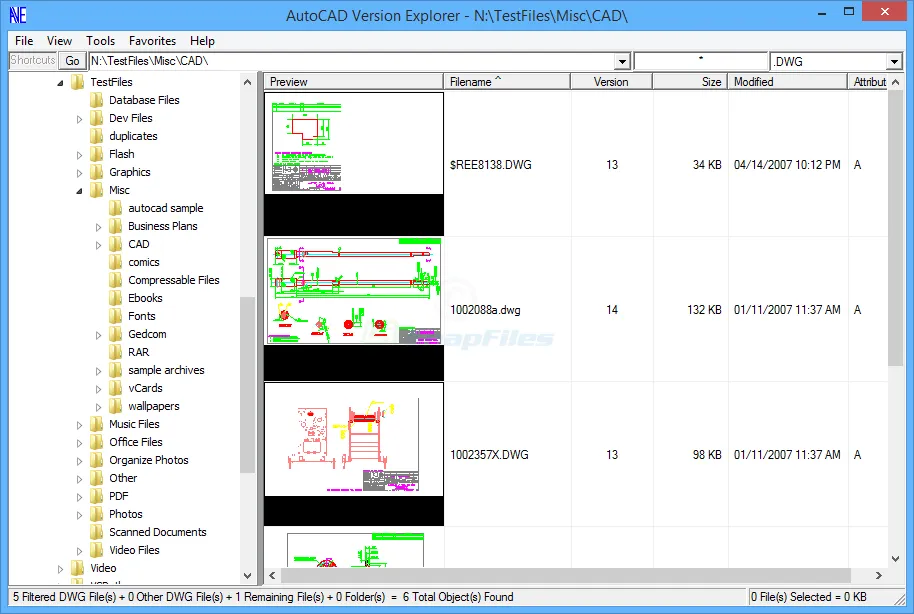Sort by the Filename column header
The image size is (914, 614).
click(507, 82)
